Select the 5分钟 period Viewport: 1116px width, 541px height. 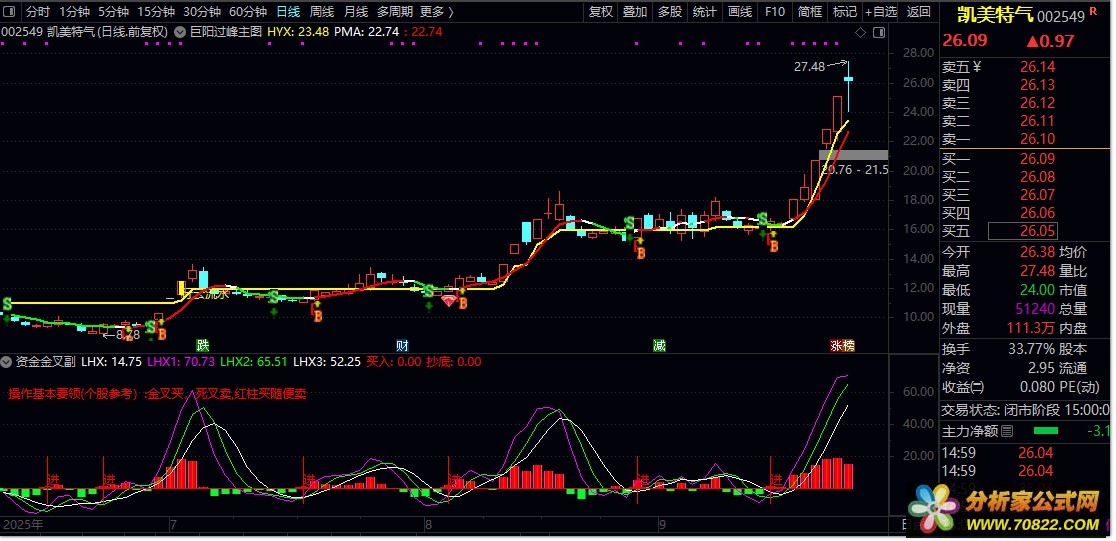(x=113, y=11)
